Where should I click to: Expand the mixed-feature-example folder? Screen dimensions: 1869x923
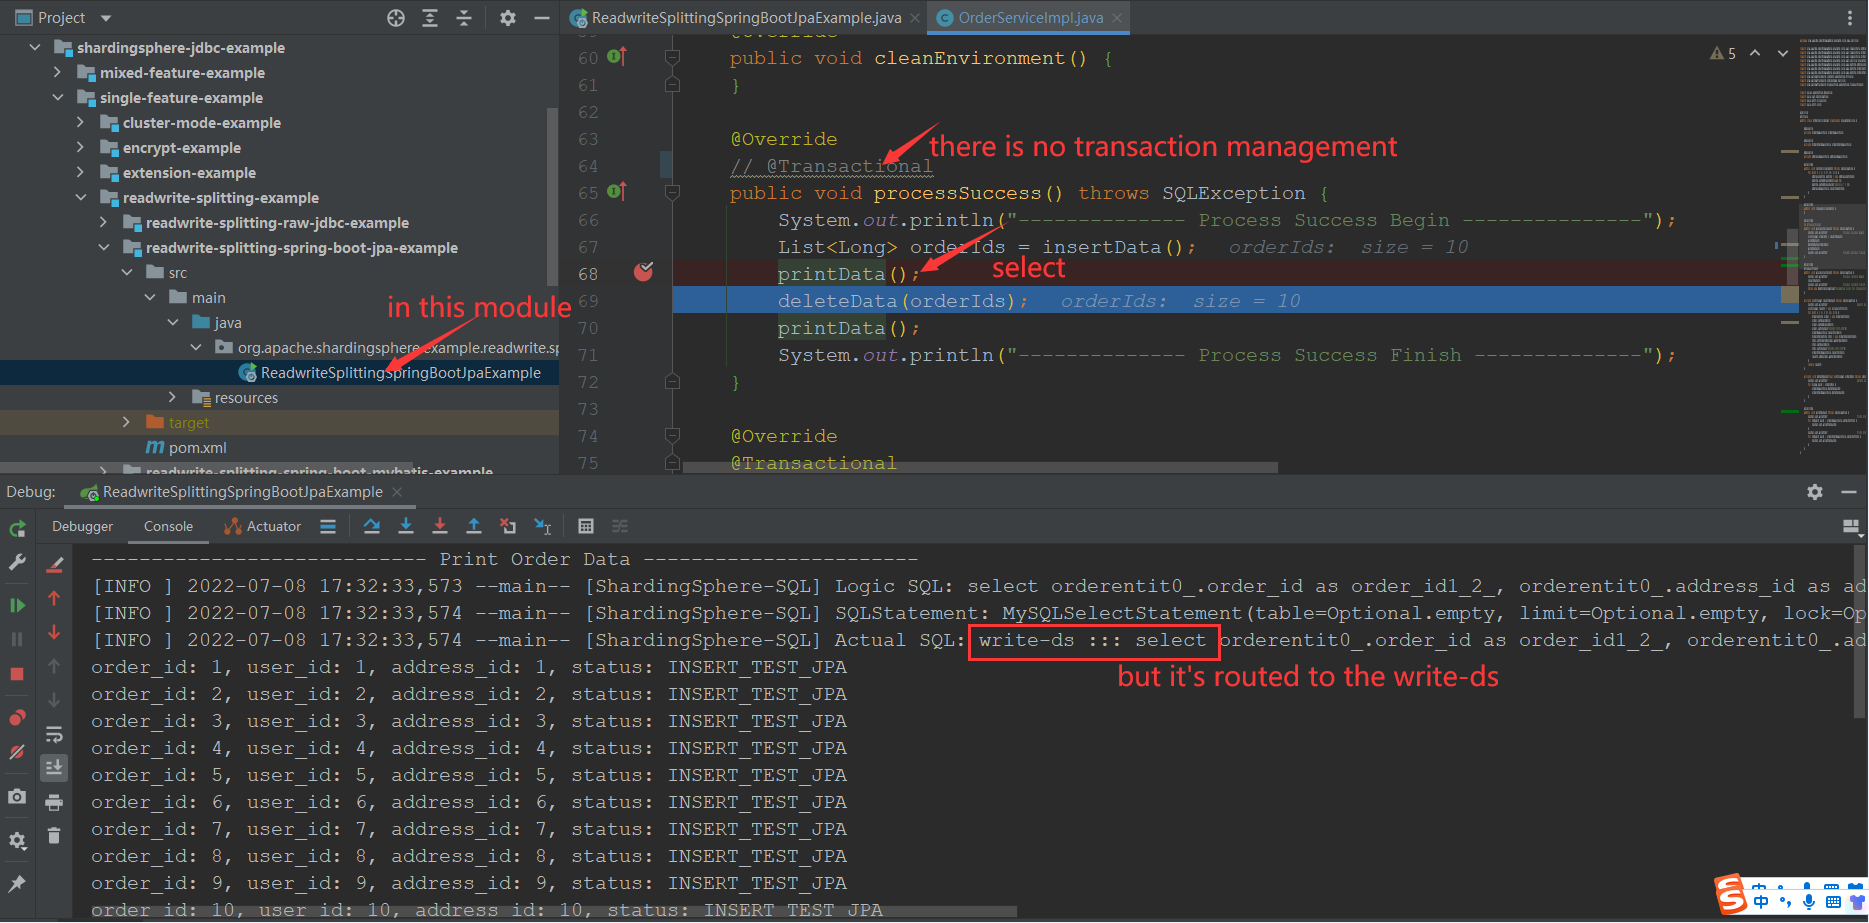pos(58,72)
